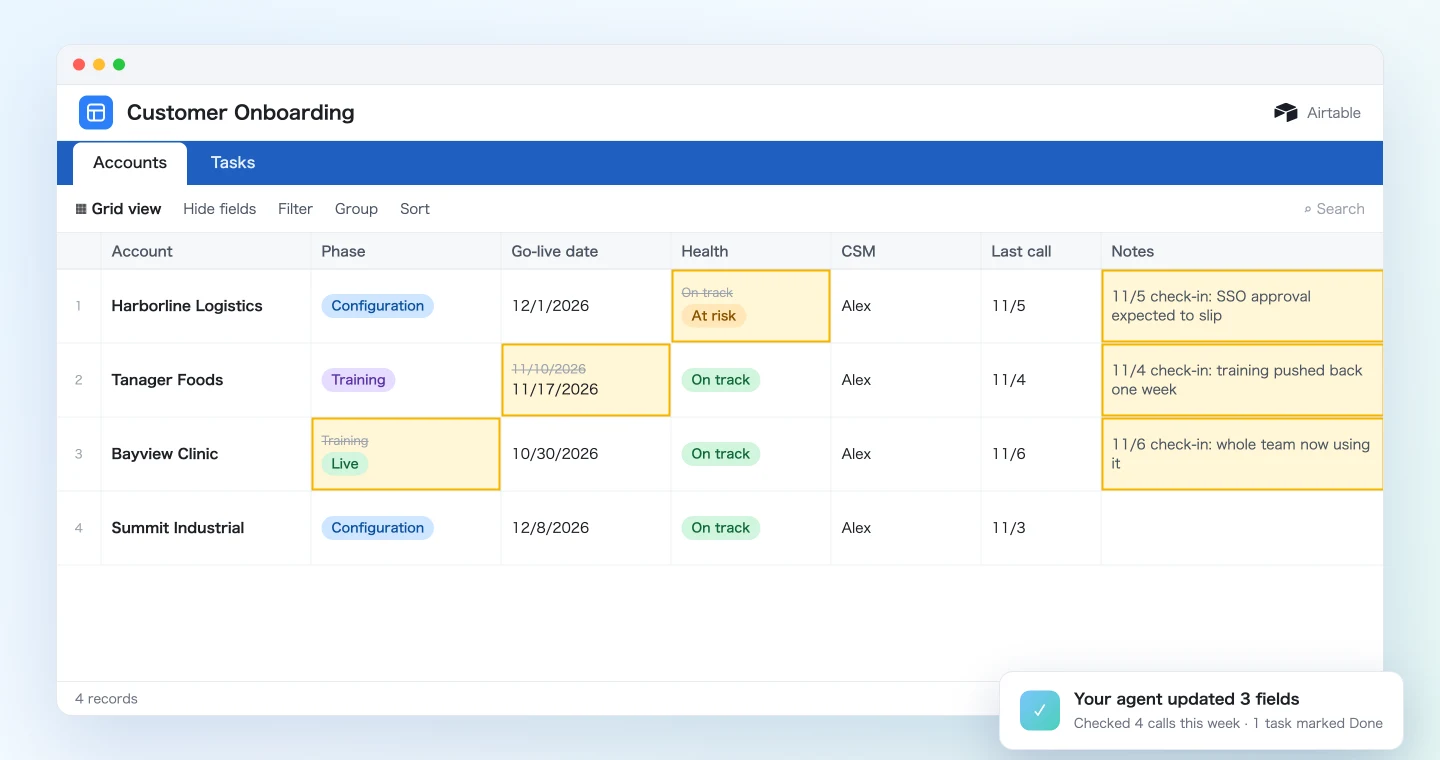Viewport: 1440px width, 760px height.
Task: Click the 11/17/2026 go-live date
Action: [555, 390]
